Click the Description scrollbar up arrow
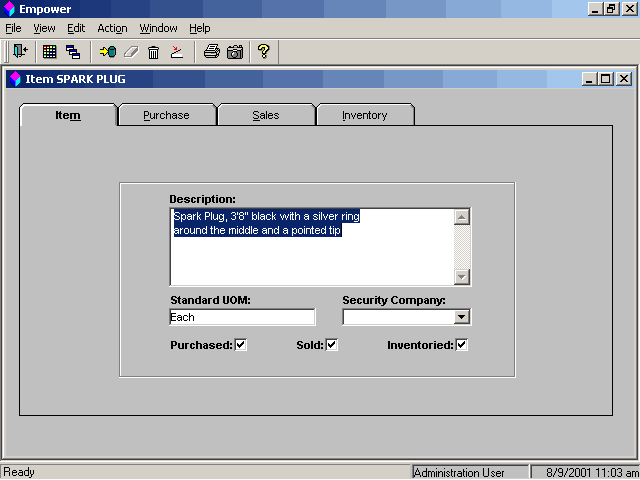640x480 pixels. (x=461, y=217)
